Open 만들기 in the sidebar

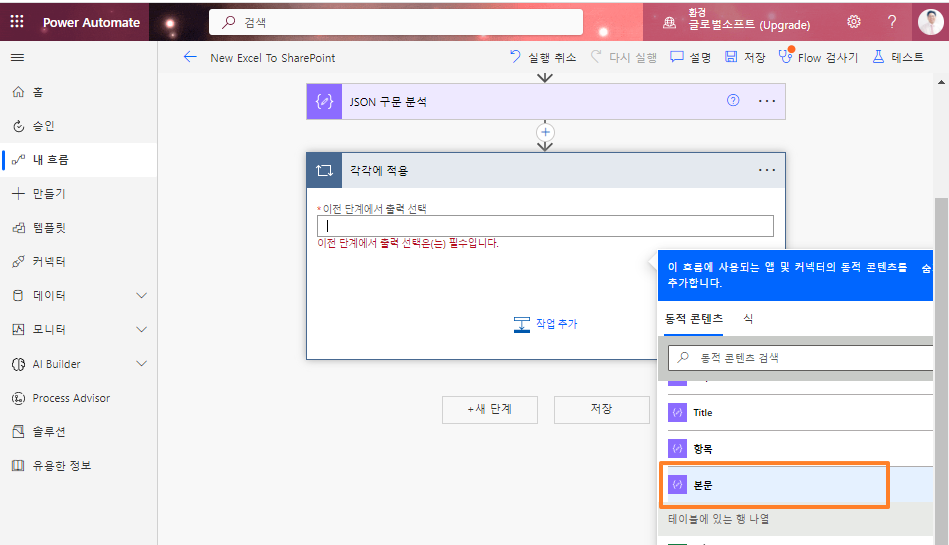[x=79, y=194]
